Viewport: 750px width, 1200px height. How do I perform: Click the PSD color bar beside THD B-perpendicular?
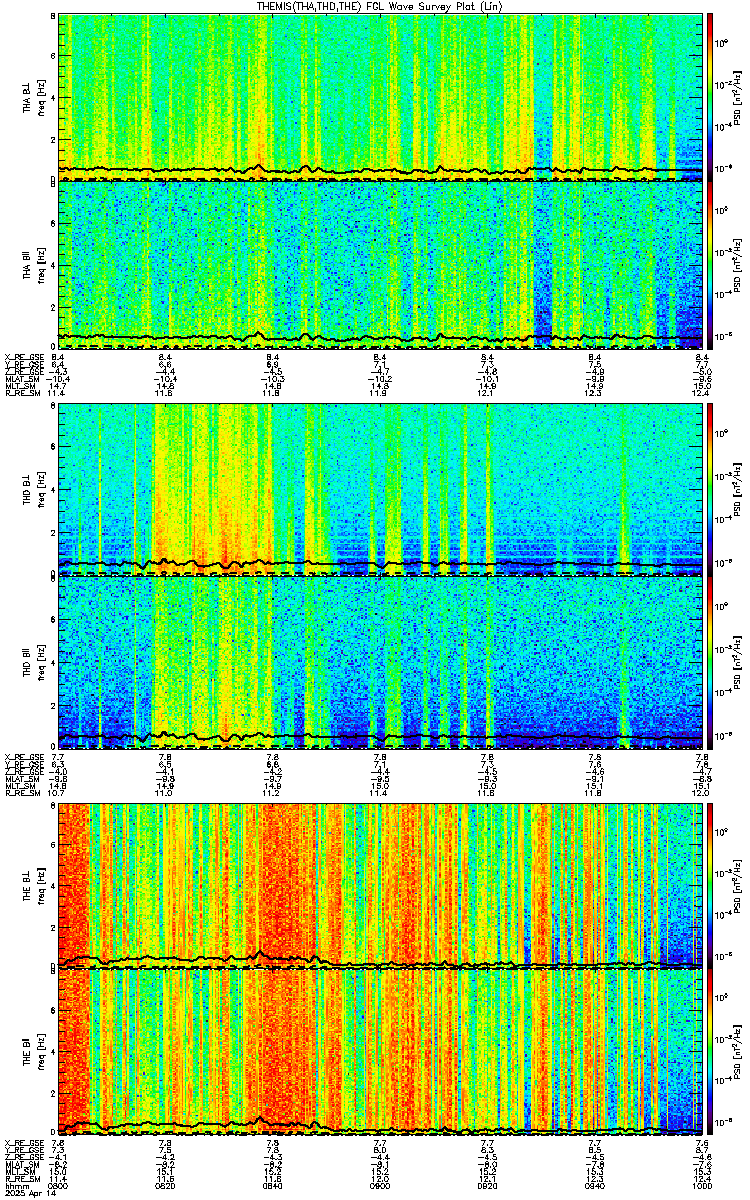tap(710, 489)
